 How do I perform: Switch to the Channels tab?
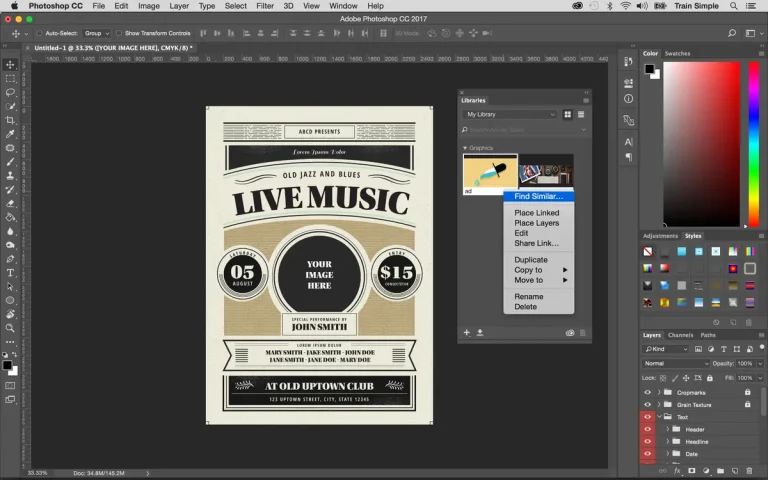(x=680, y=335)
